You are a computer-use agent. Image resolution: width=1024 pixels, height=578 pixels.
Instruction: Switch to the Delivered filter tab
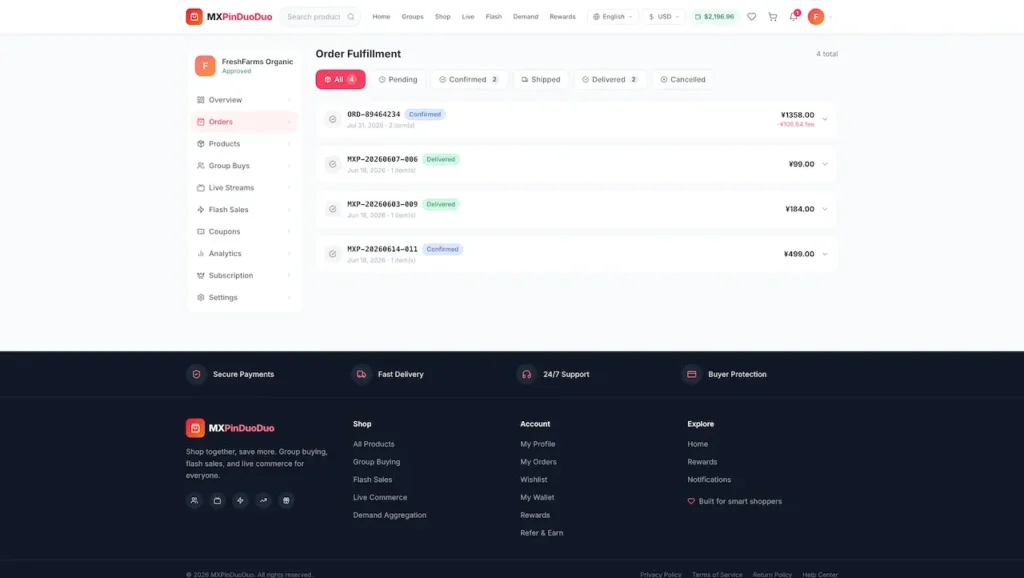[610, 79]
